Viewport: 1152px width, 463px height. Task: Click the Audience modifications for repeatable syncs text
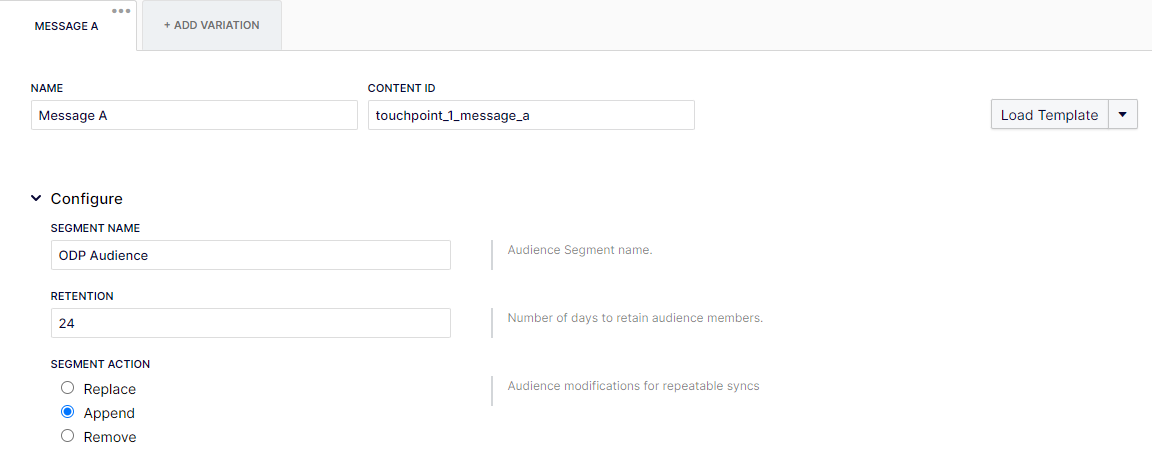click(x=633, y=386)
